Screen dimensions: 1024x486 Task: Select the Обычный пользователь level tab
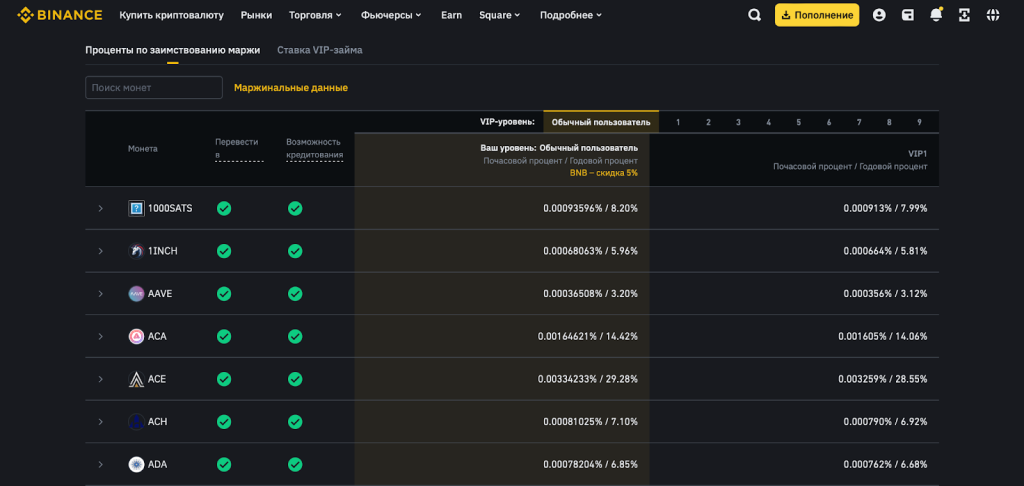[601, 122]
